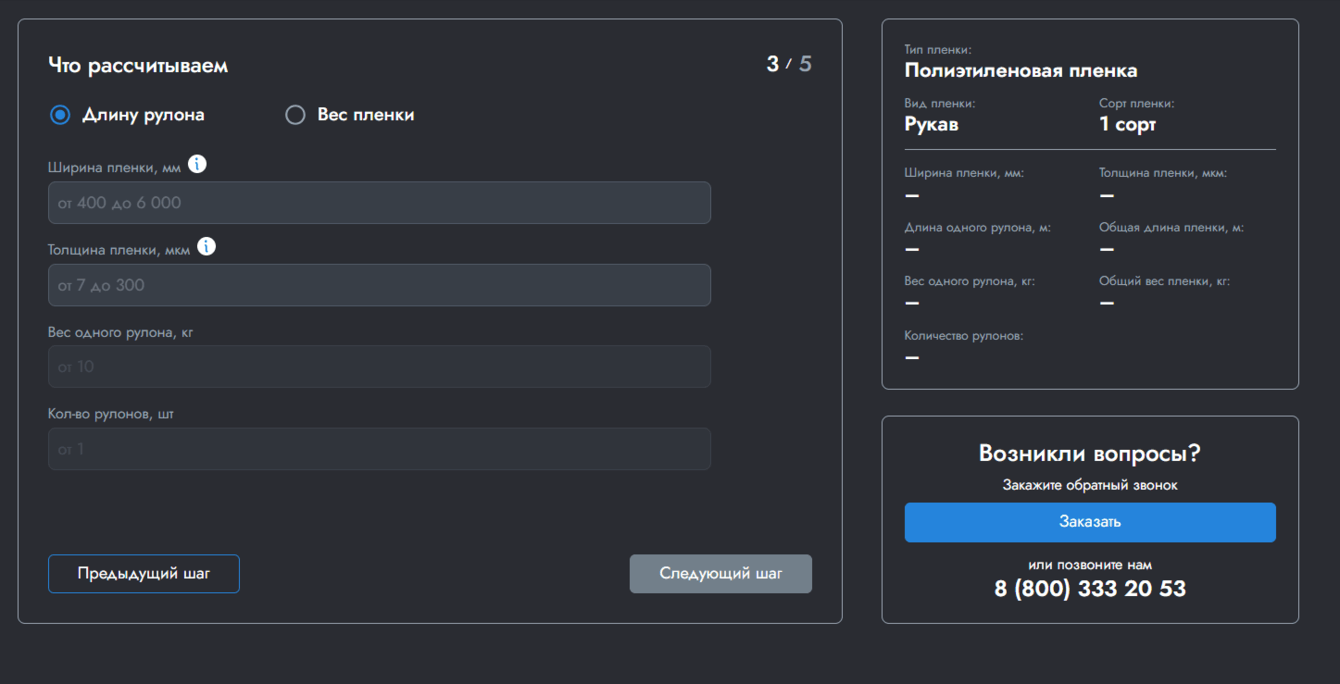This screenshot has width=1340, height=684.
Task: Click the blue Заказать callback button
Action: (1090, 522)
